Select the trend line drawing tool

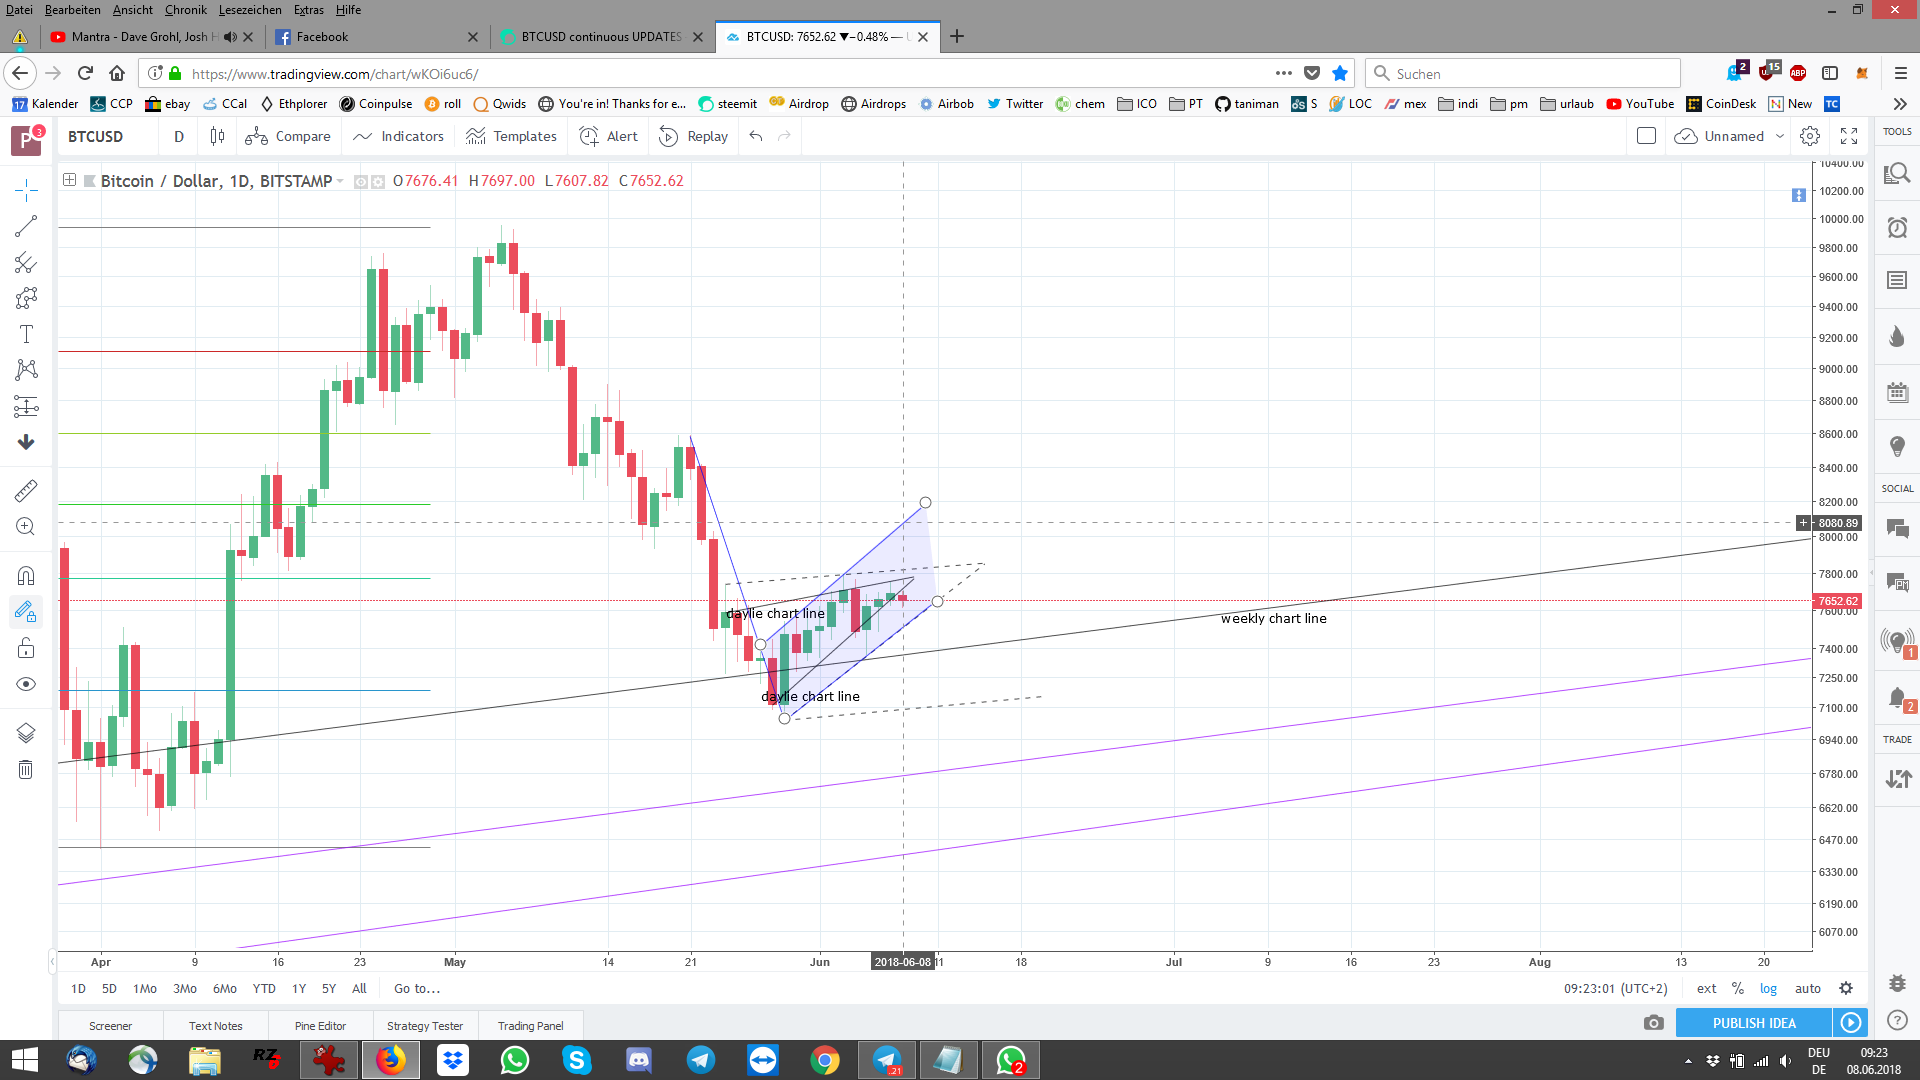pyautogui.click(x=26, y=227)
